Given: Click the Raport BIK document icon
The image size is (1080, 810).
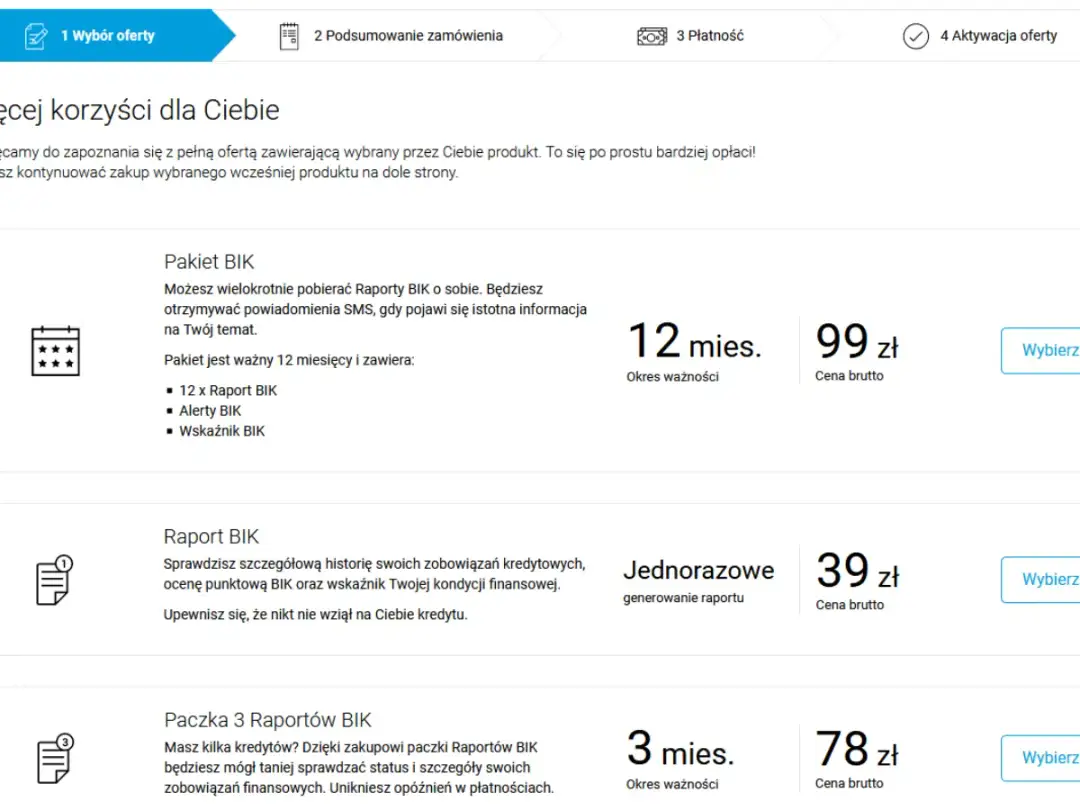Looking at the screenshot, I should click(55, 580).
